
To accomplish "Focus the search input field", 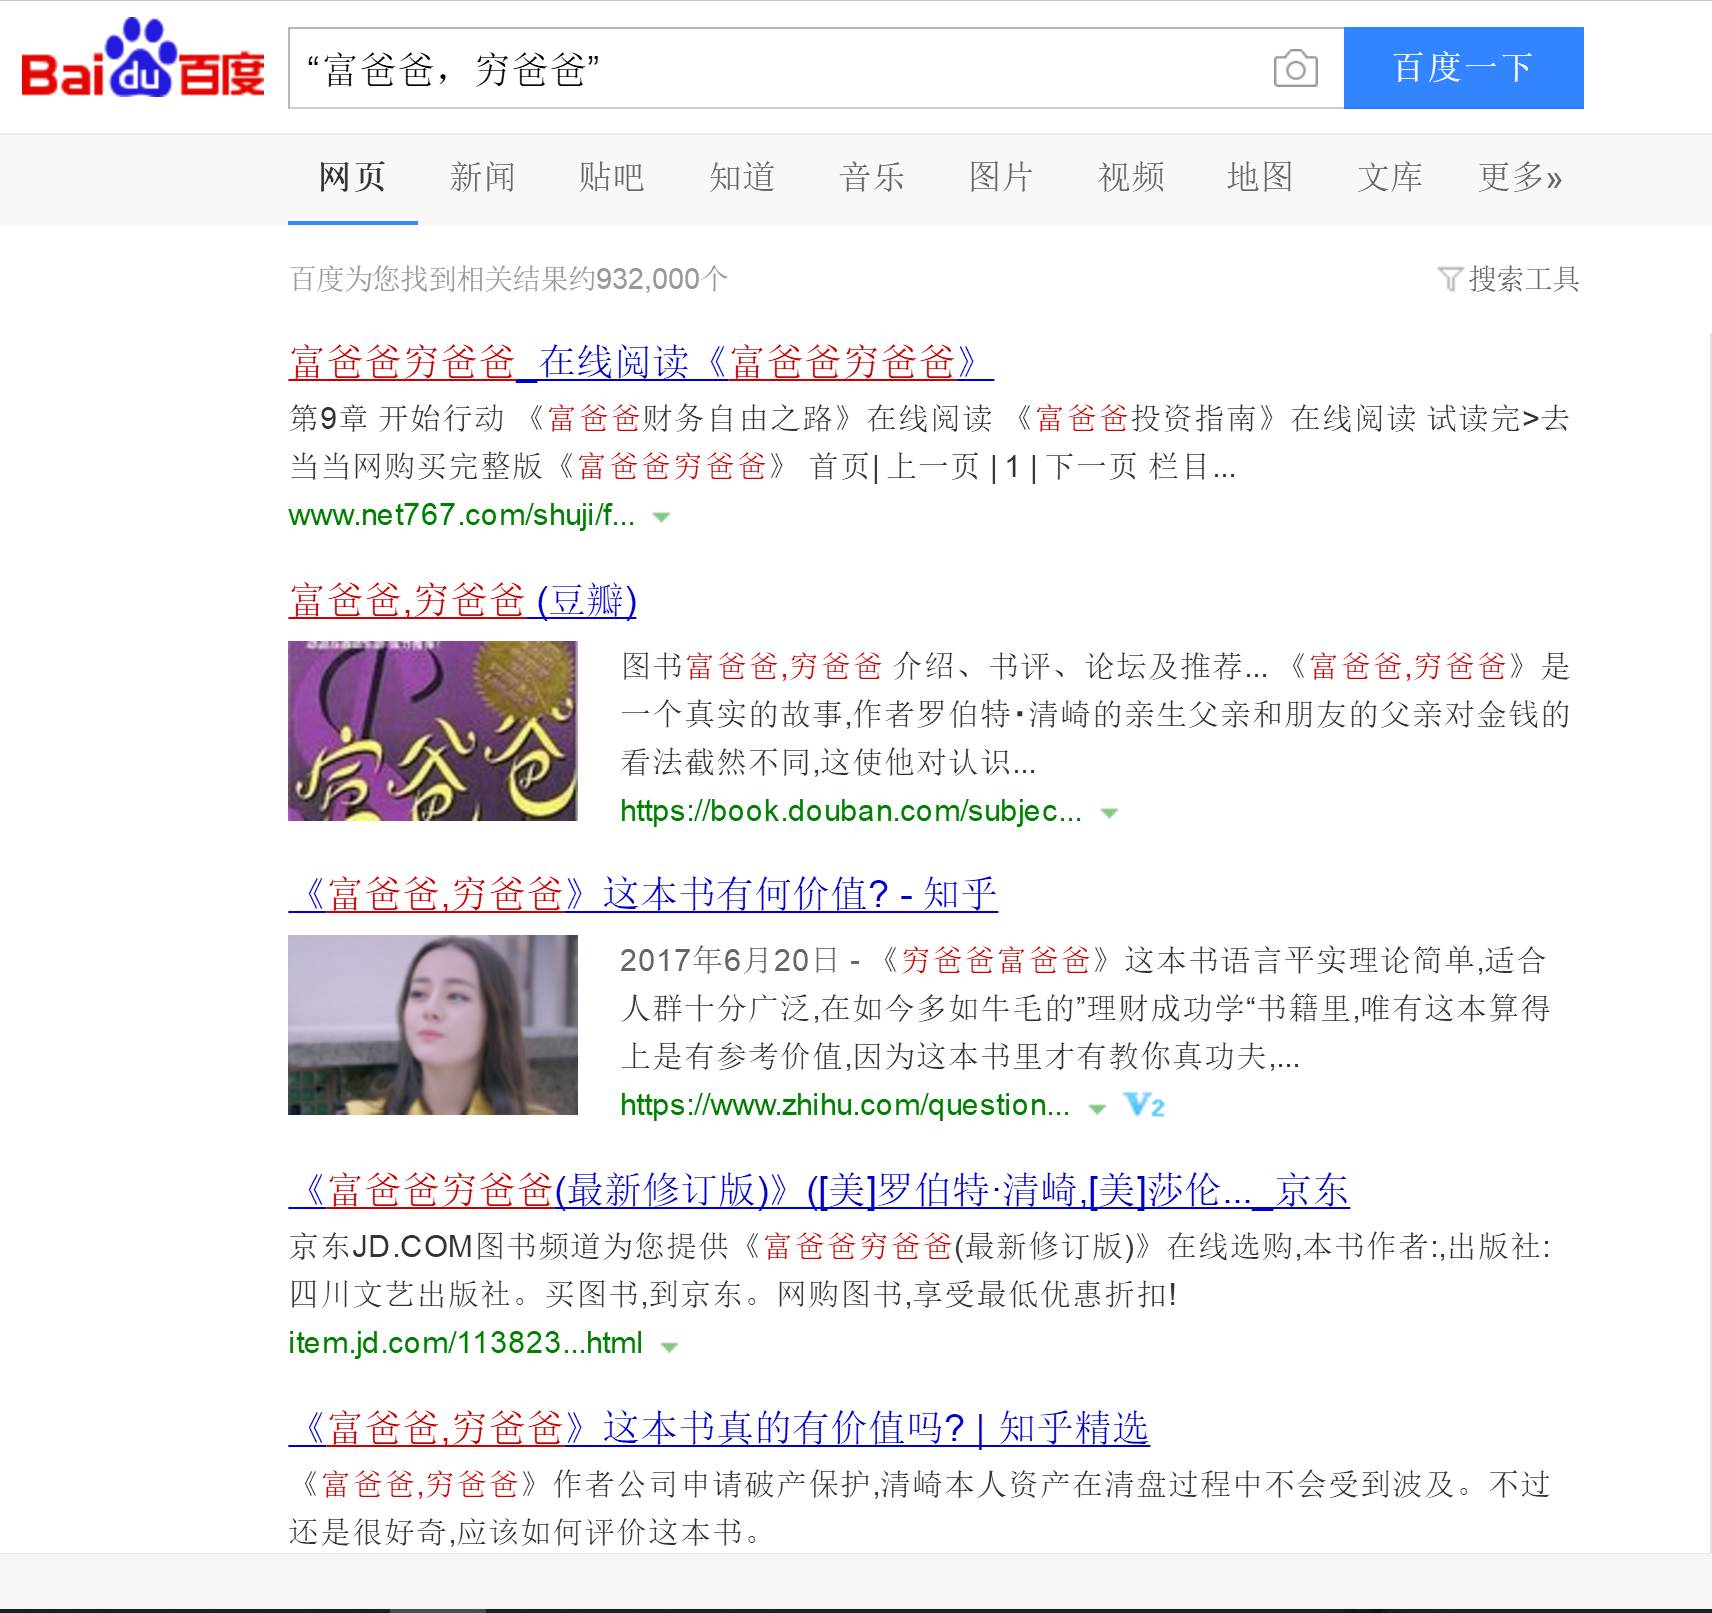I will pyautogui.click(x=780, y=68).
